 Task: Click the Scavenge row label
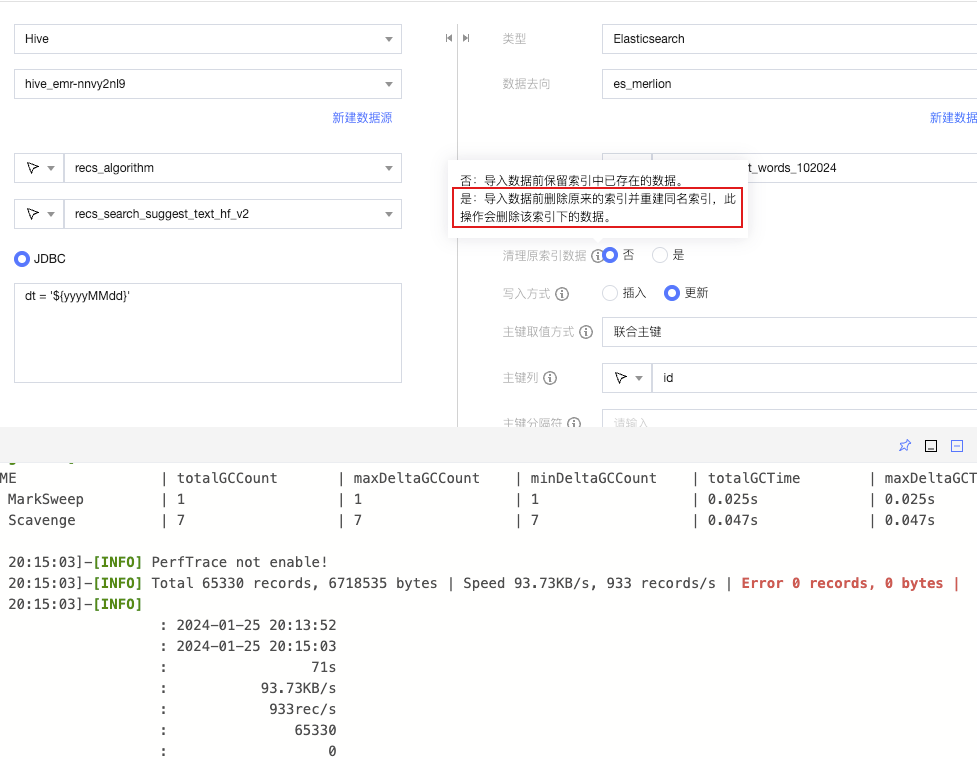tap(42, 520)
